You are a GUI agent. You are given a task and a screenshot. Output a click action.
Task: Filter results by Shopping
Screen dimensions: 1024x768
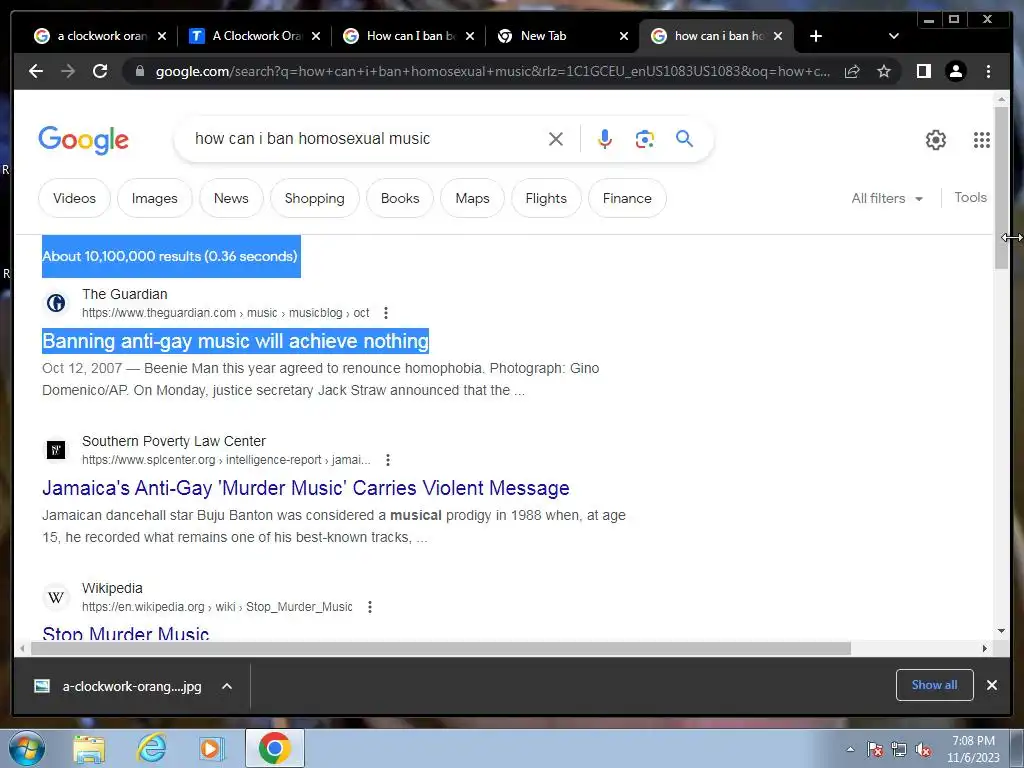coord(314,198)
